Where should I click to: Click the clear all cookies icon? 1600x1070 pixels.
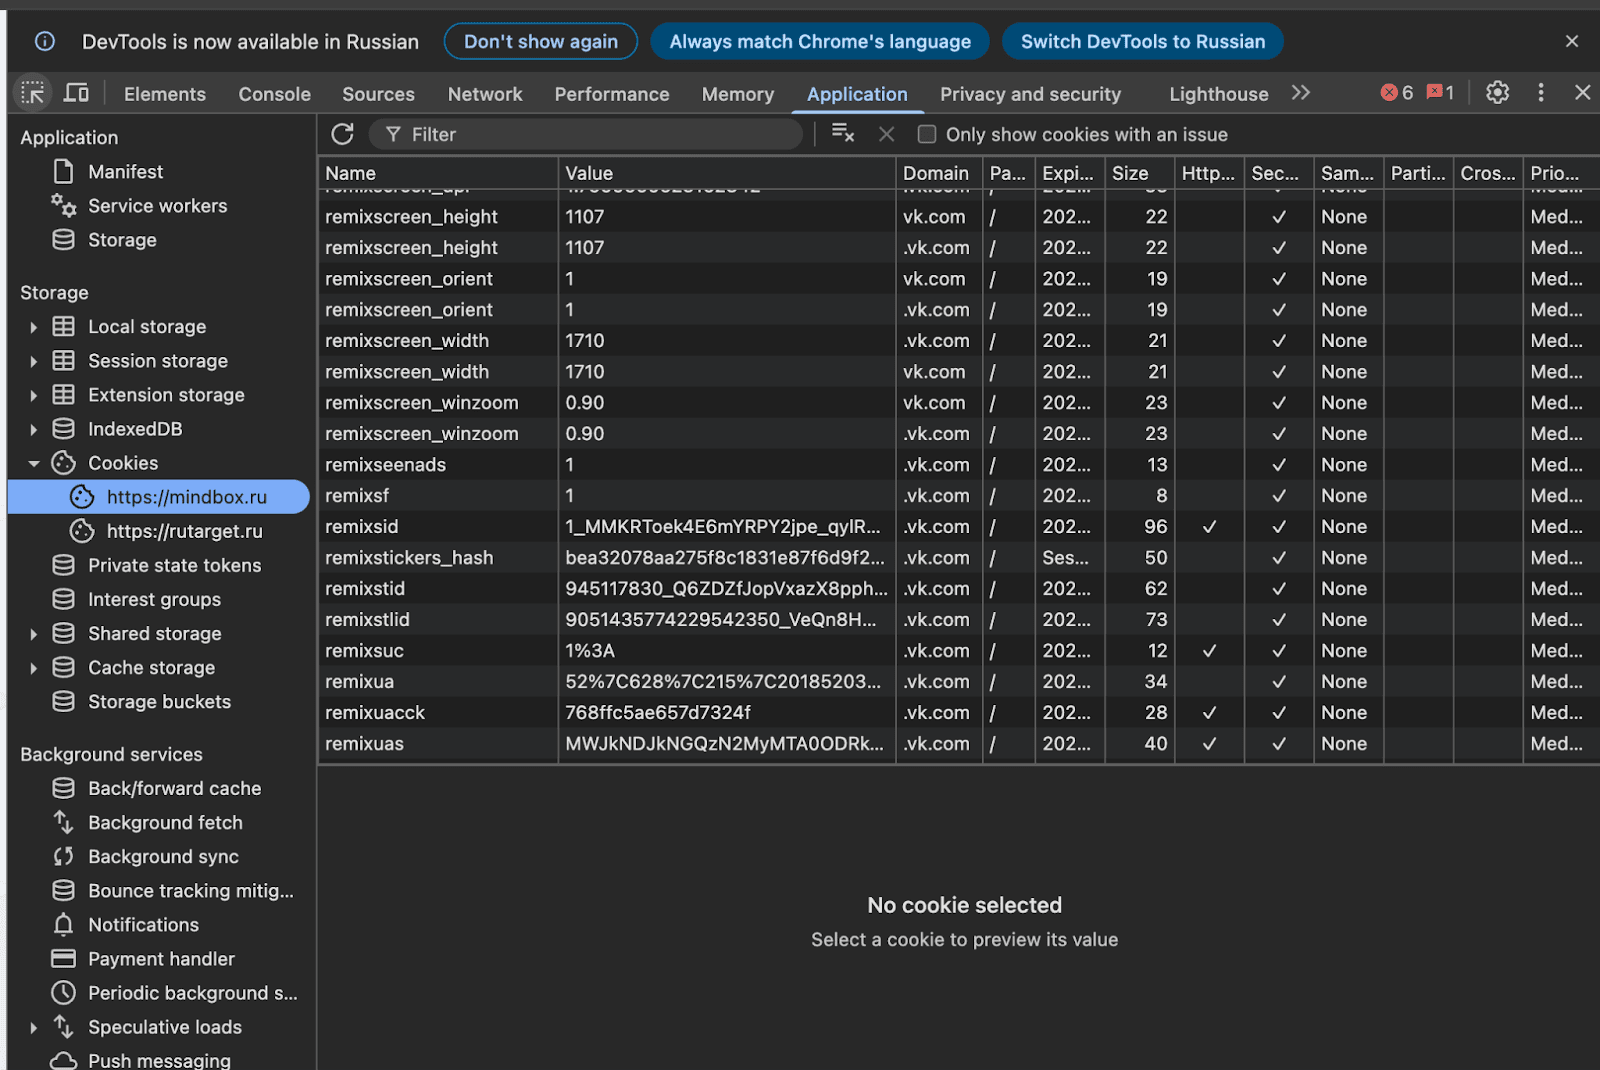843,134
